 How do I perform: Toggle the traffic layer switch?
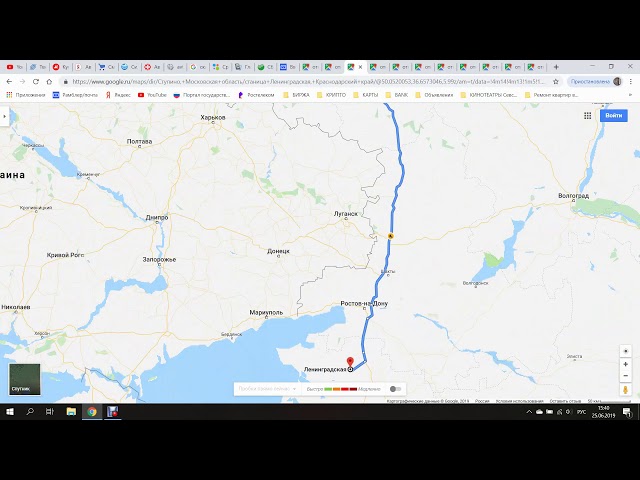[x=395, y=389]
